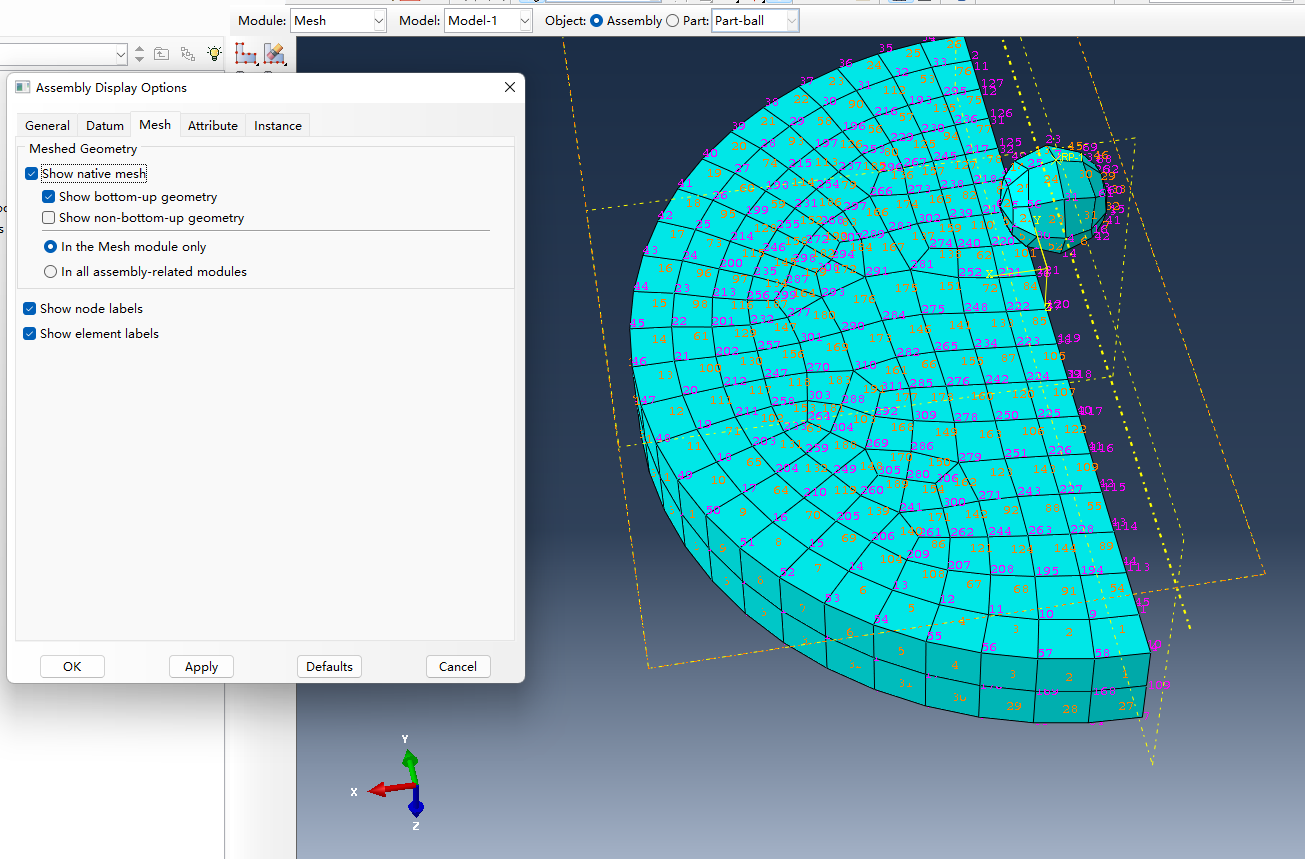Click the view triad axes indicator
Image resolution: width=1305 pixels, height=859 pixels.
pyautogui.click(x=405, y=783)
